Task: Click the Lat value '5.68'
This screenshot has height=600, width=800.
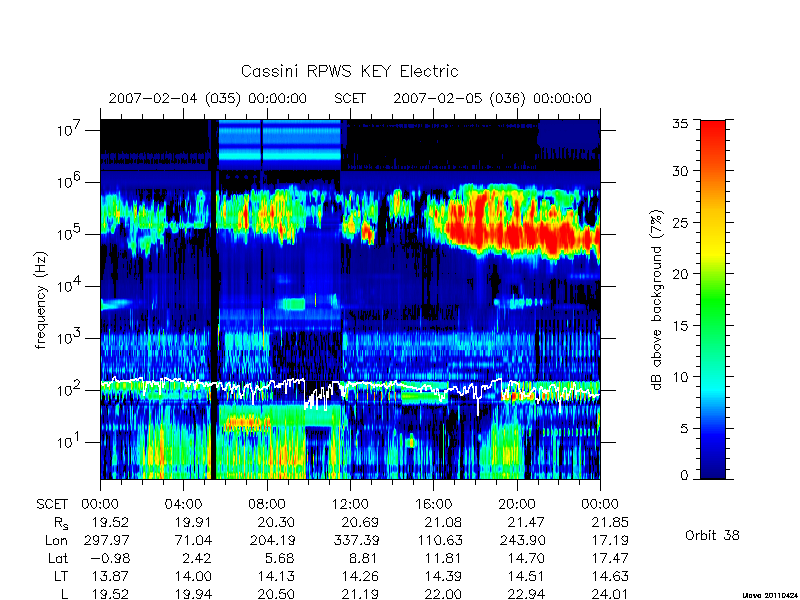Action: 280,558
